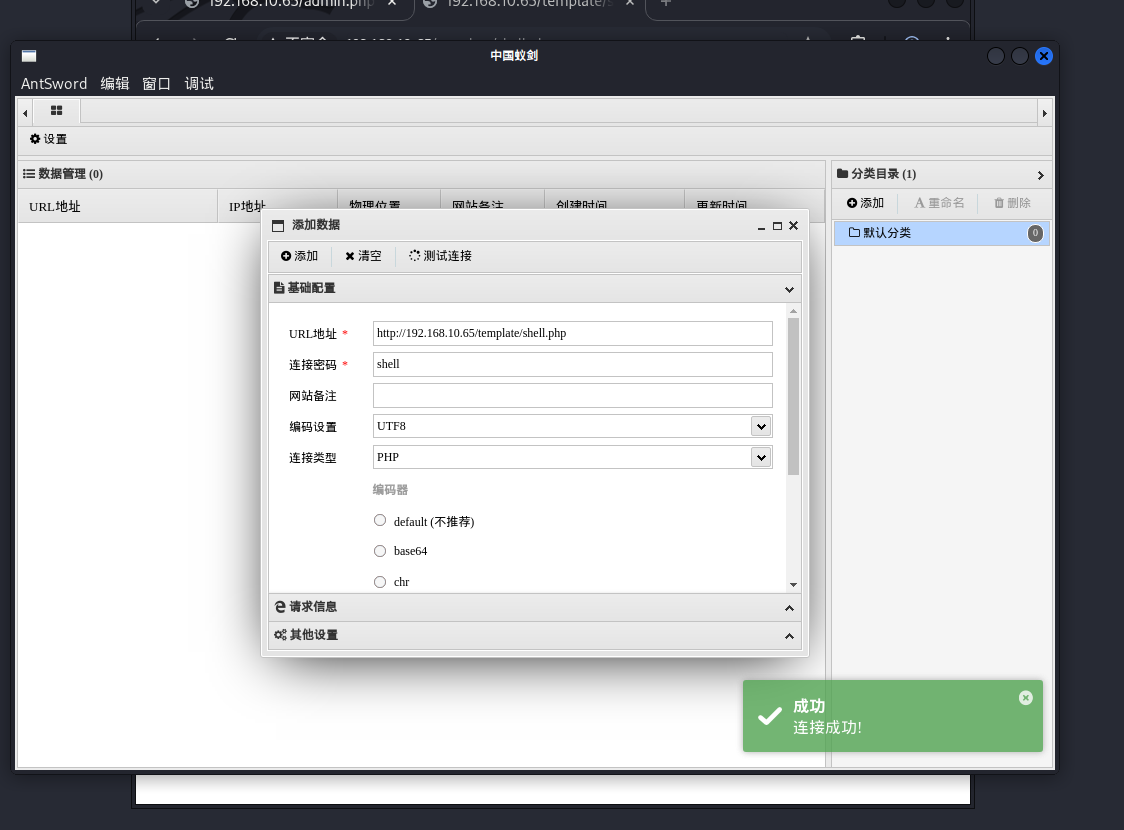Open the 连接类型 PHP dropdown

pyautogui.click(x=761, y=457)
